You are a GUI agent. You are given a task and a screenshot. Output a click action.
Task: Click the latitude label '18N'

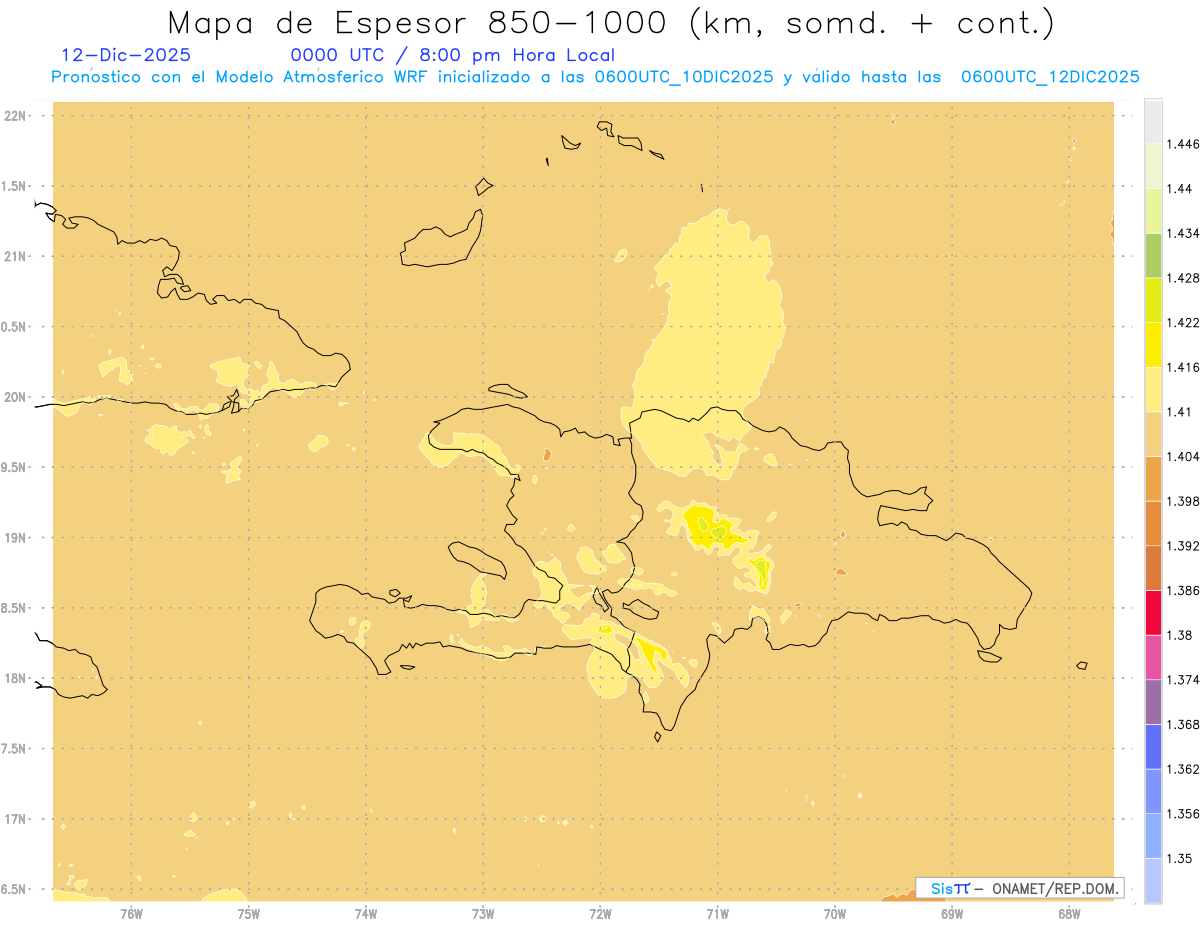point(16,678)
